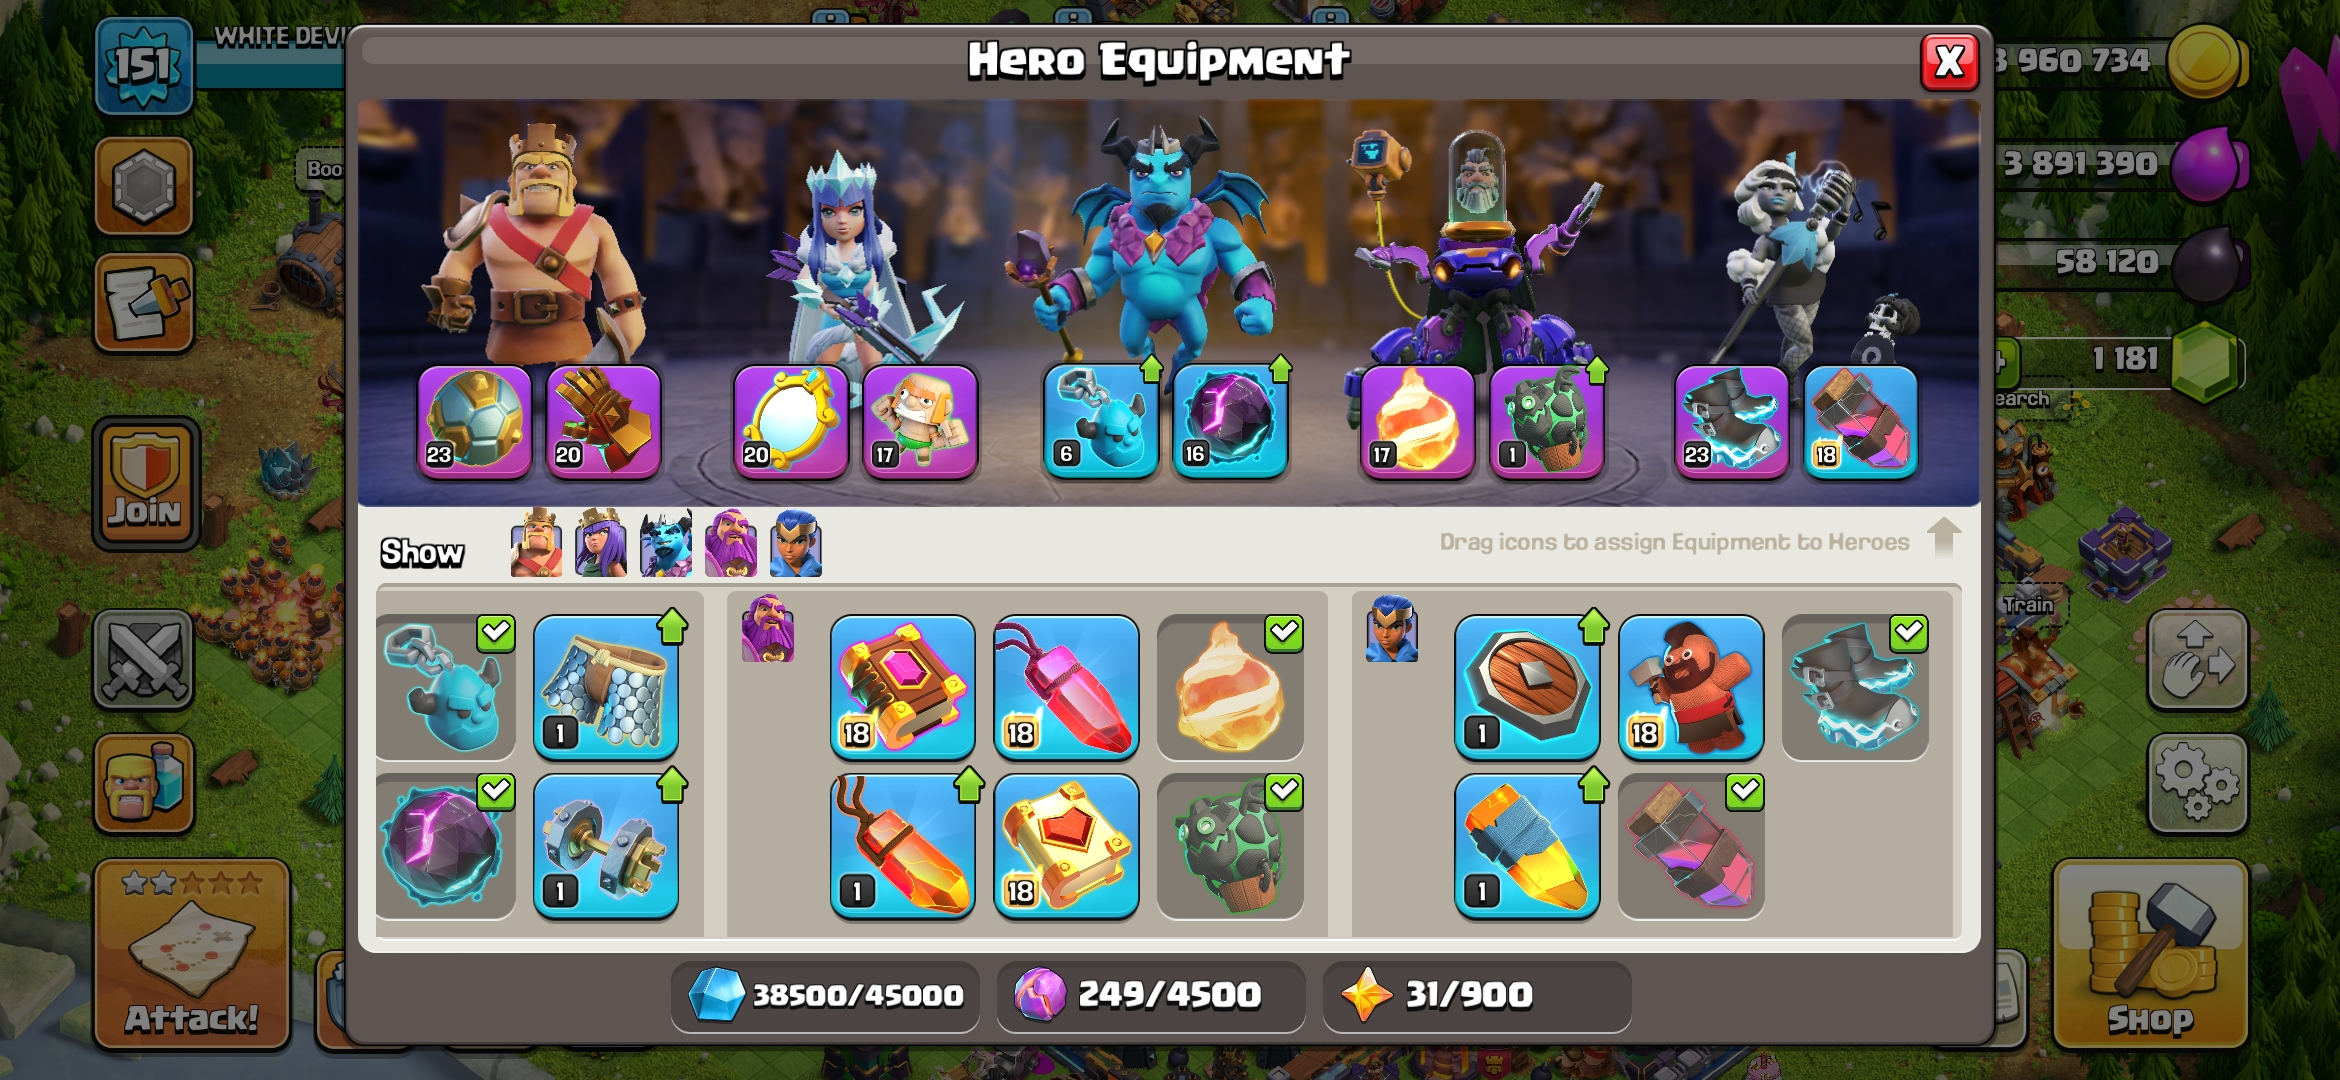Show Grand Warden equipment filter
The width and height of the screenshot is (2340, 1080).
point(731,543)
